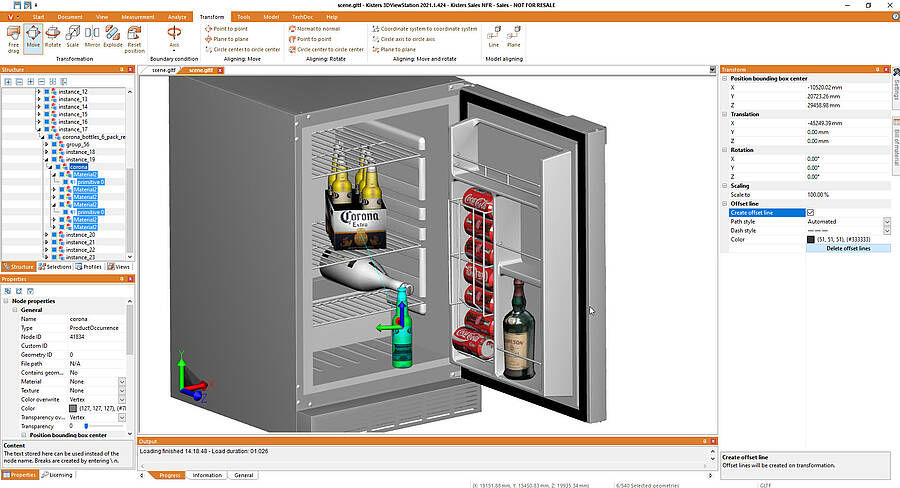Image resolution: width=900 pixels, height=488 pixels.
Task: Toggle visibility checkbox of corona node
Action: coord(57,167)
